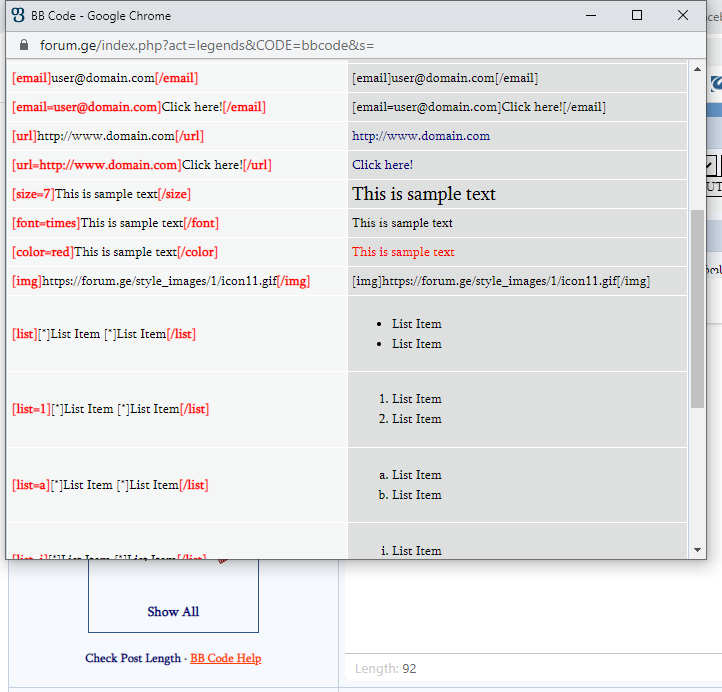Screen dimensions: 722x692
Task: Select the [color=red] sample code cell
Action: (177, 252)
